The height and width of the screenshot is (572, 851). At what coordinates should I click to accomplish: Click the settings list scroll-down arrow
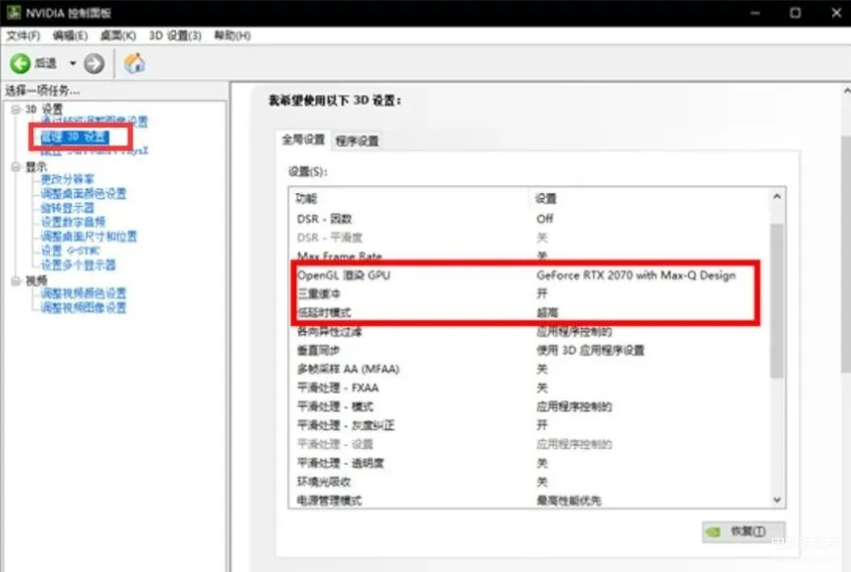click(x=777, y=500)
